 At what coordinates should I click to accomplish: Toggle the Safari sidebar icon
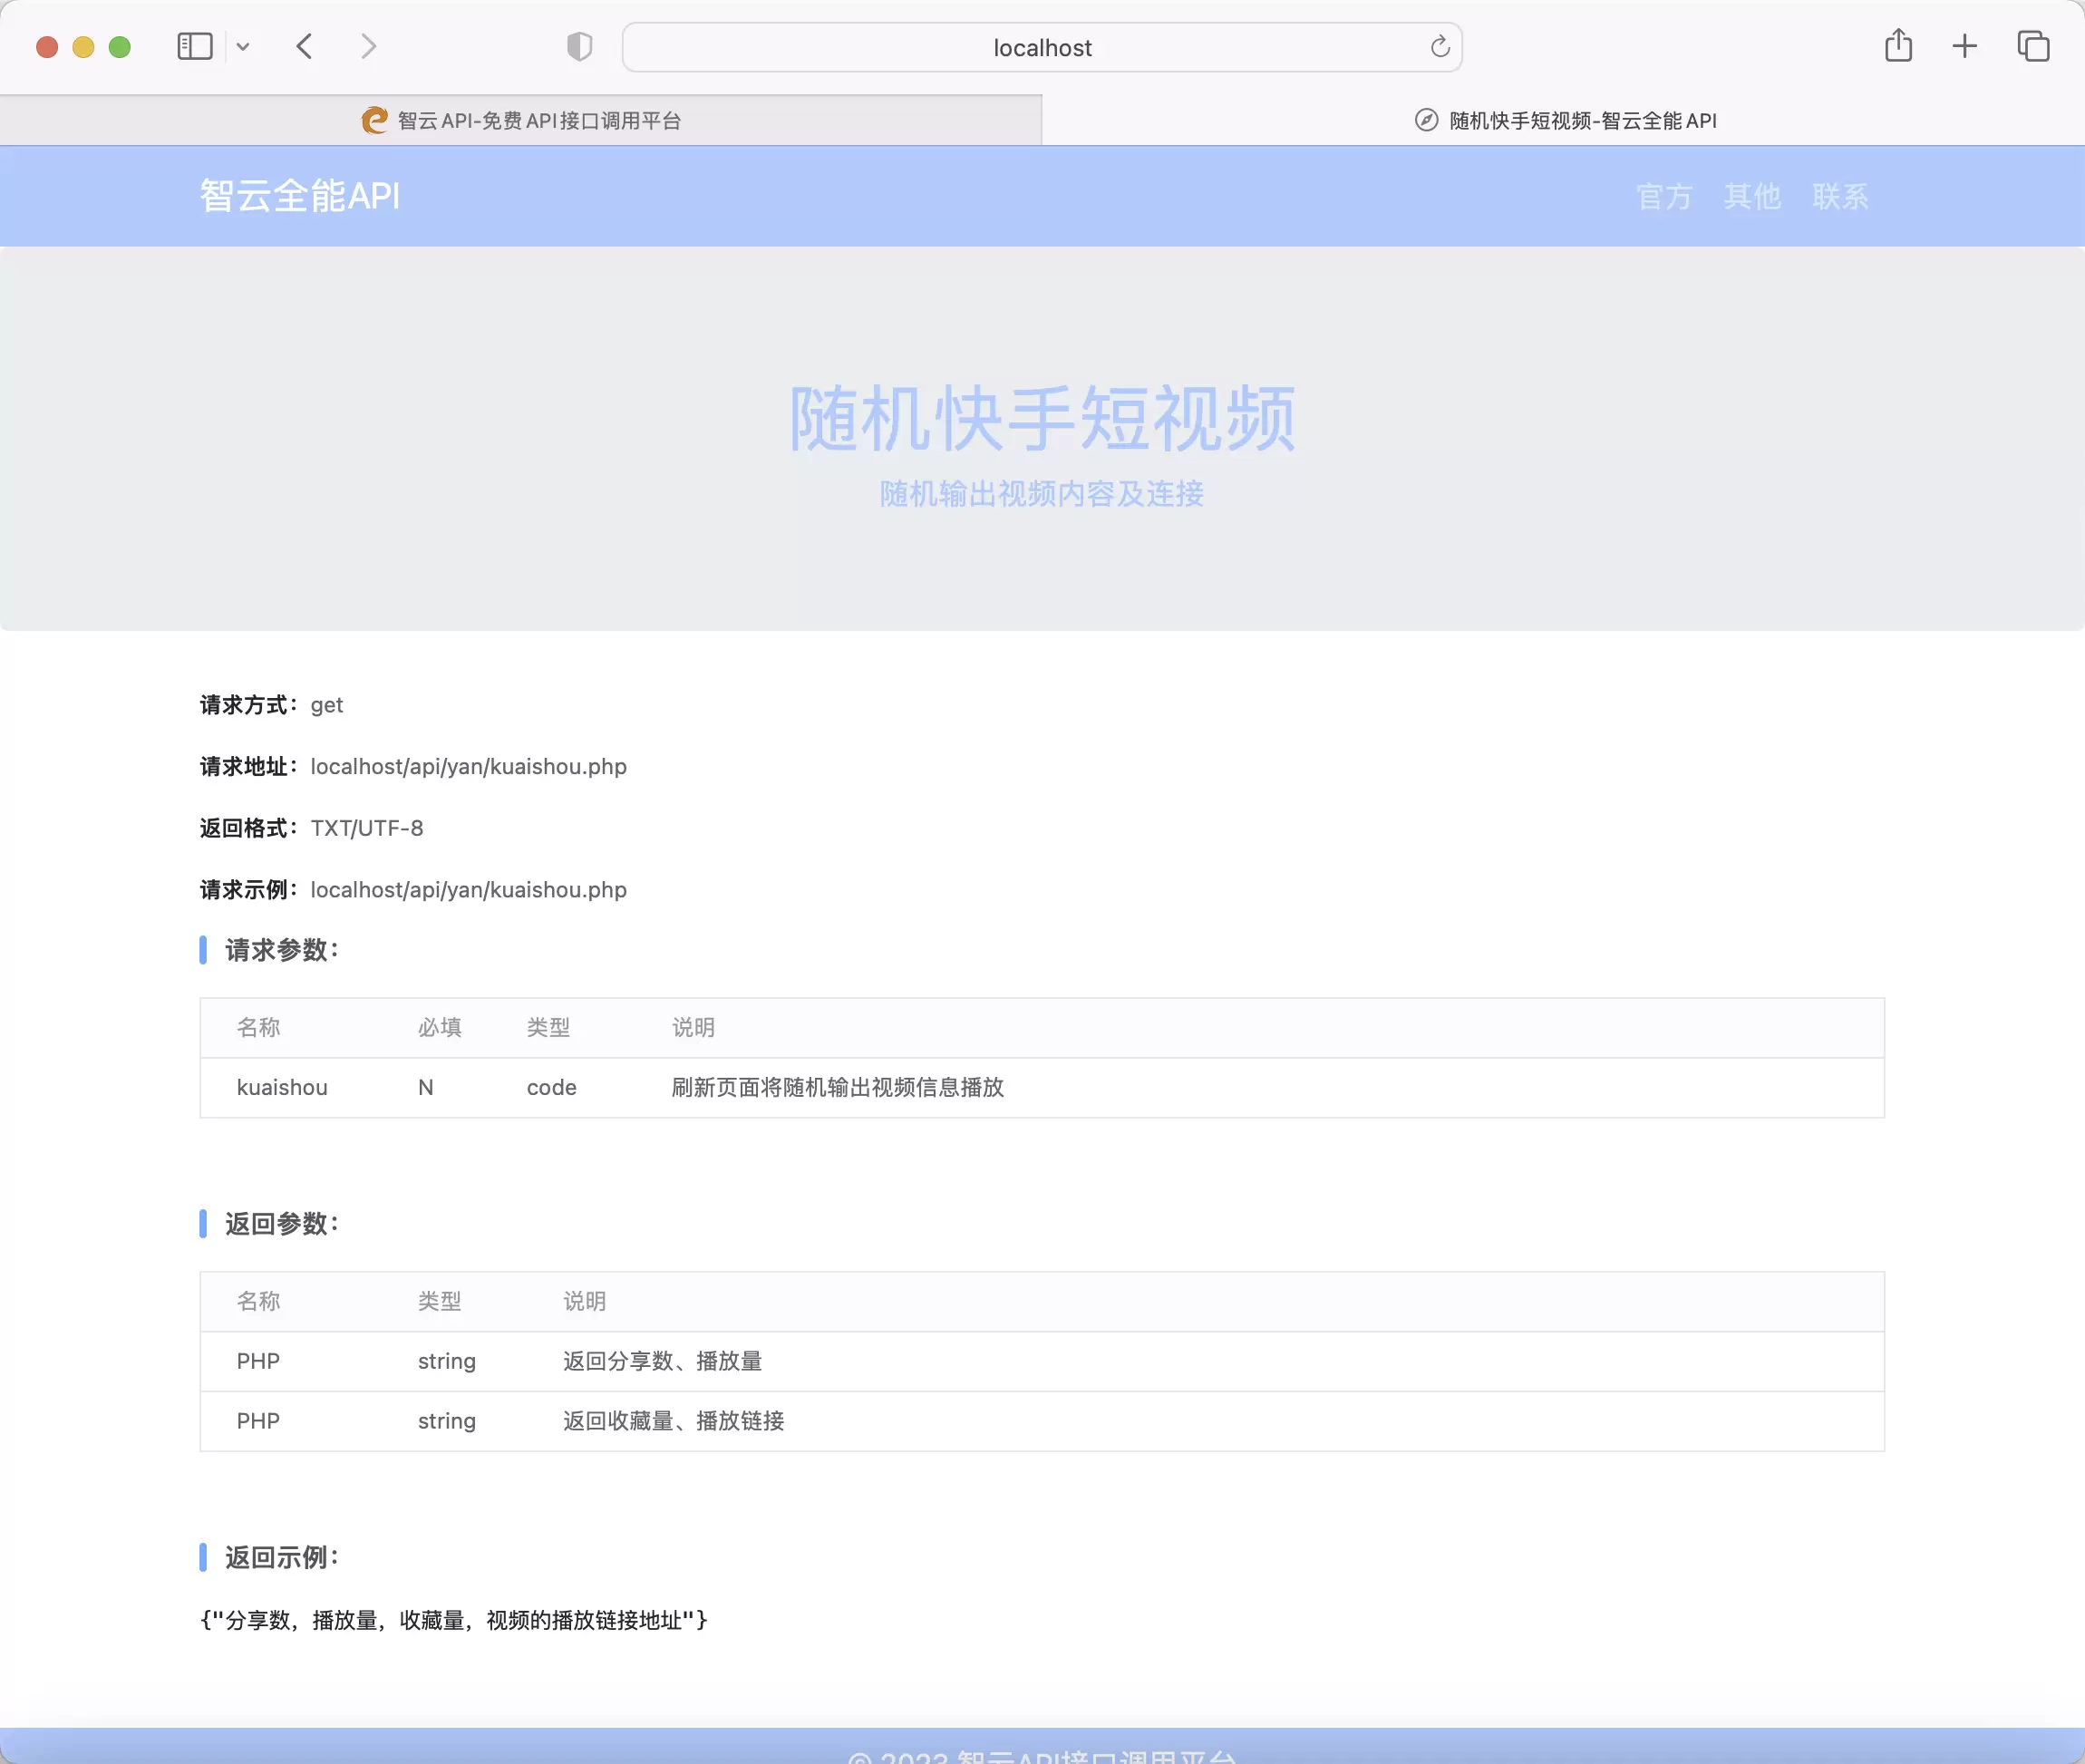pos(194,47)
